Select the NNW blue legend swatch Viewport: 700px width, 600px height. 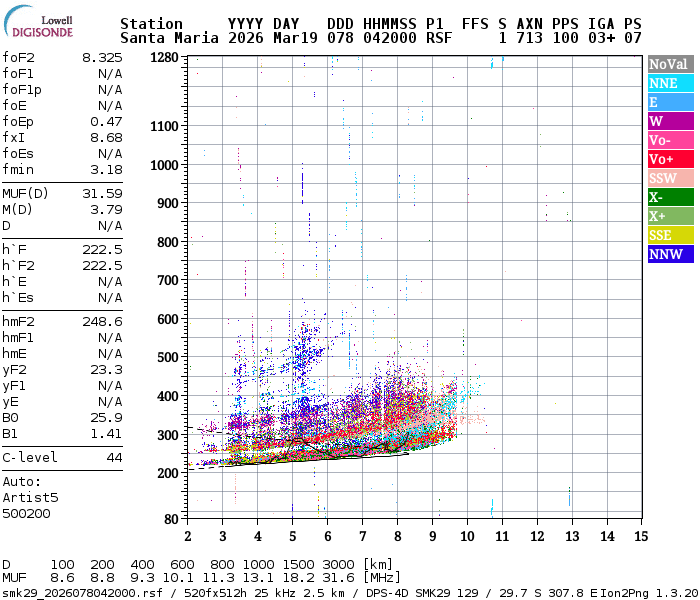coord(671,254)
